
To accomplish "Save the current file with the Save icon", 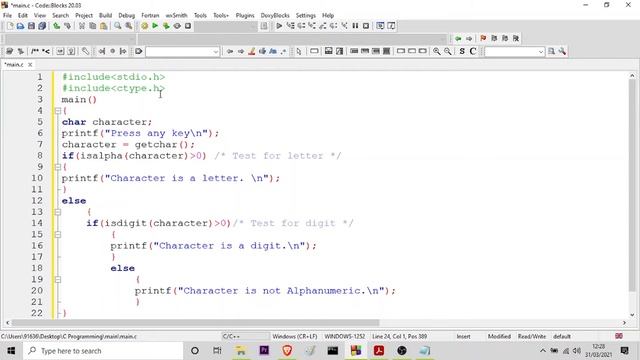I will coord(31,26).
